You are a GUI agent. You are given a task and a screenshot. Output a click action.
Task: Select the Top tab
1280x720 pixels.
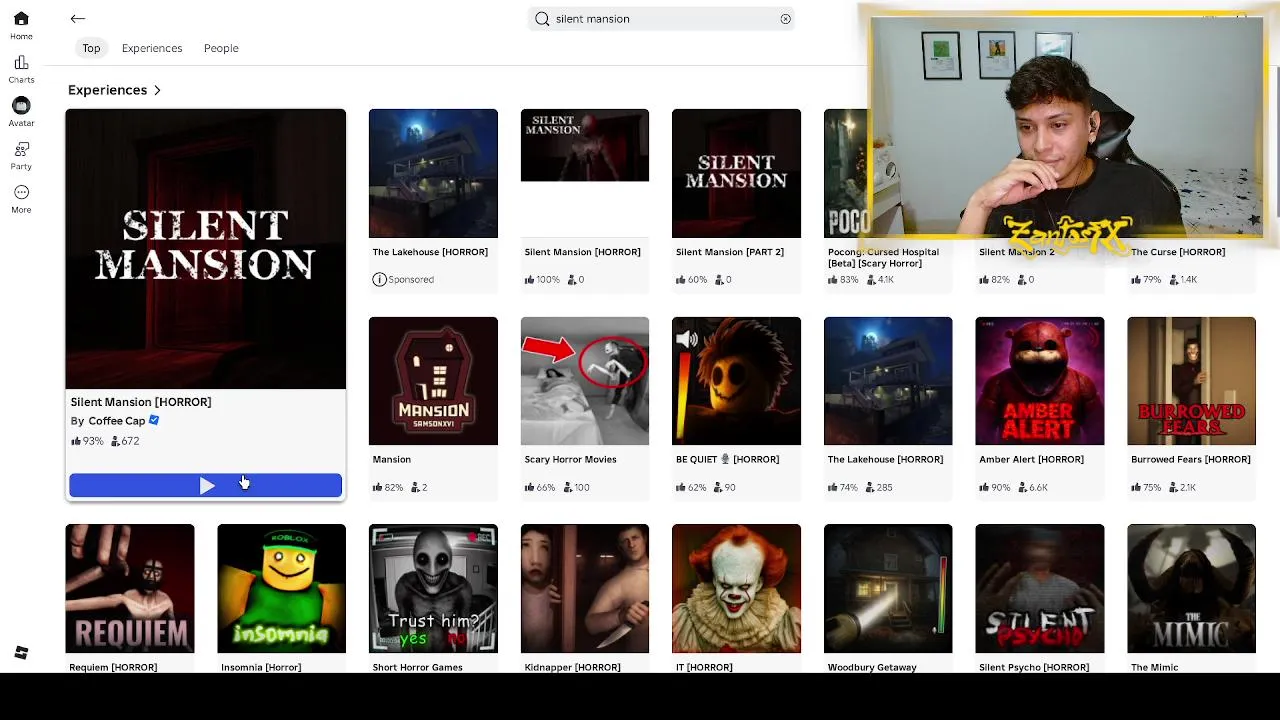(x=91, y=48)
